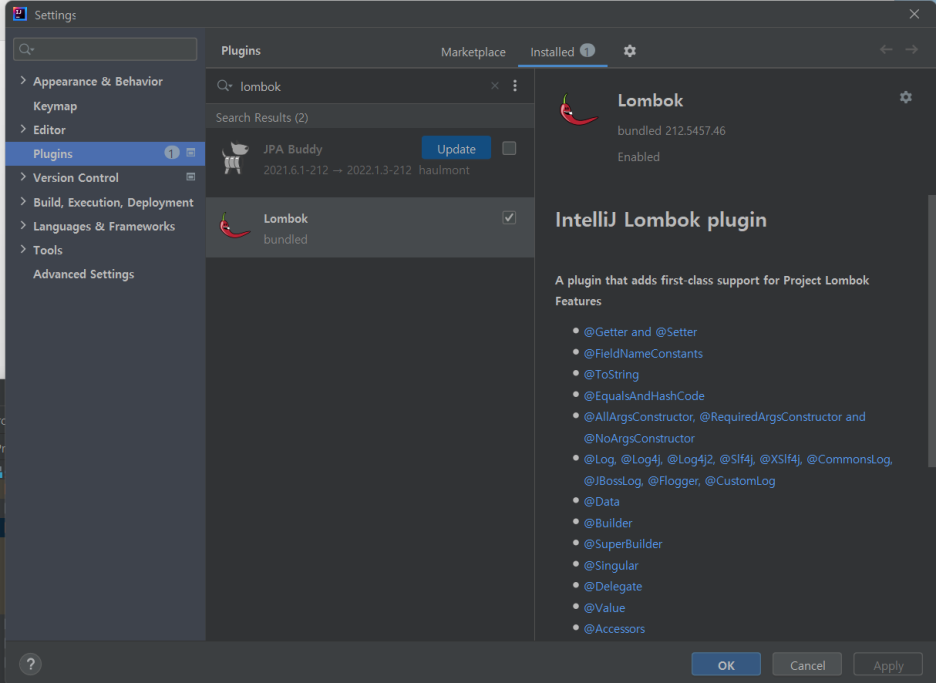
Task: Clear the lombok search text
Action: (x=495, y=86)
